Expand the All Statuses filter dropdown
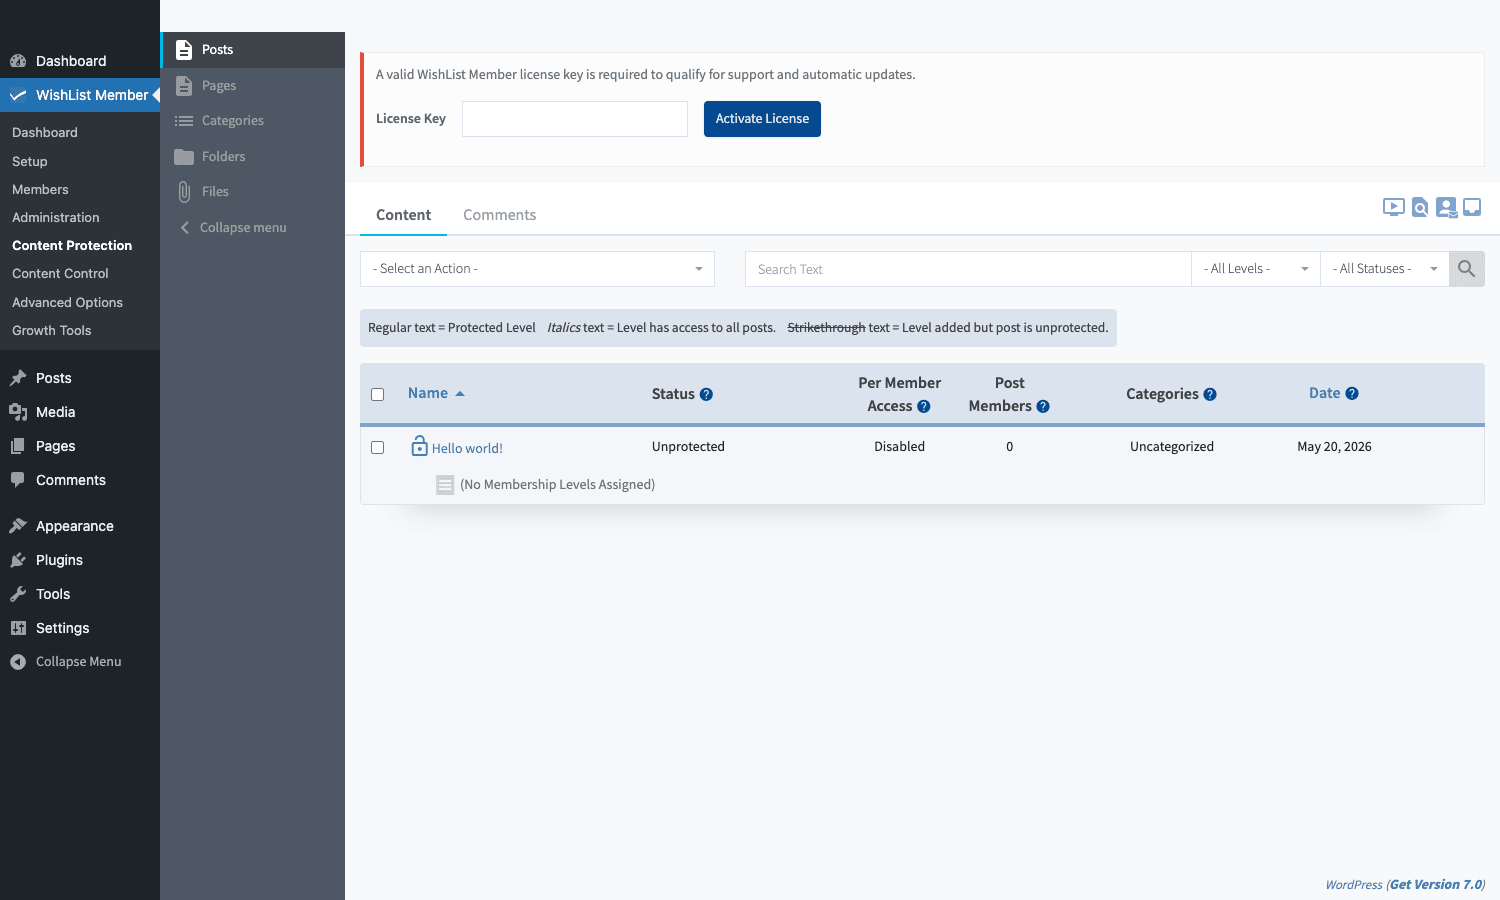 point(1385,269)
